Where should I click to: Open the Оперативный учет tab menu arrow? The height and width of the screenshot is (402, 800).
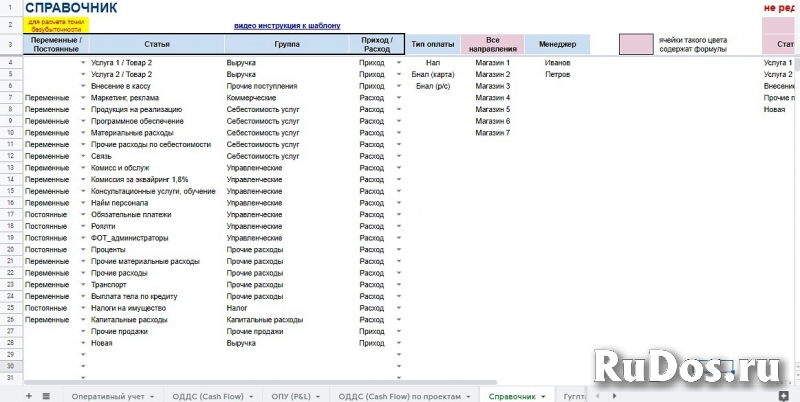[152, 397]
